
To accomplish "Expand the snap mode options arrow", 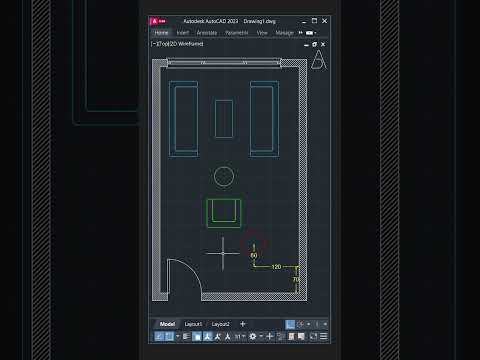I will [309, 324].
